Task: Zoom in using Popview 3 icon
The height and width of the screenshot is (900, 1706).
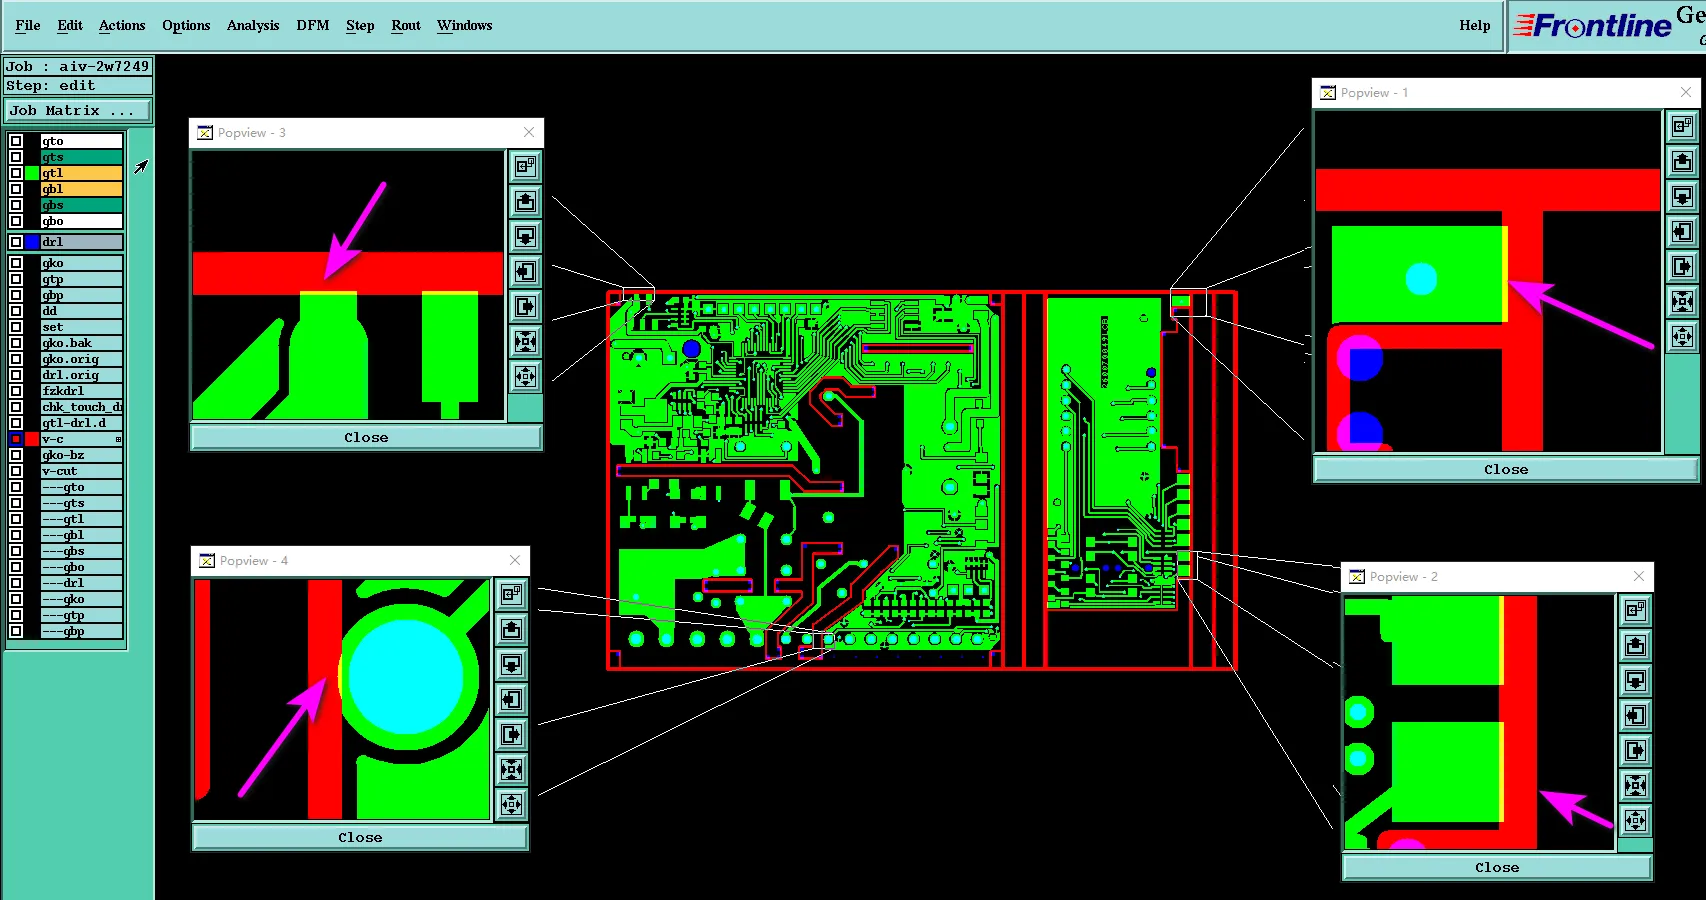Action: coord(526,341)
